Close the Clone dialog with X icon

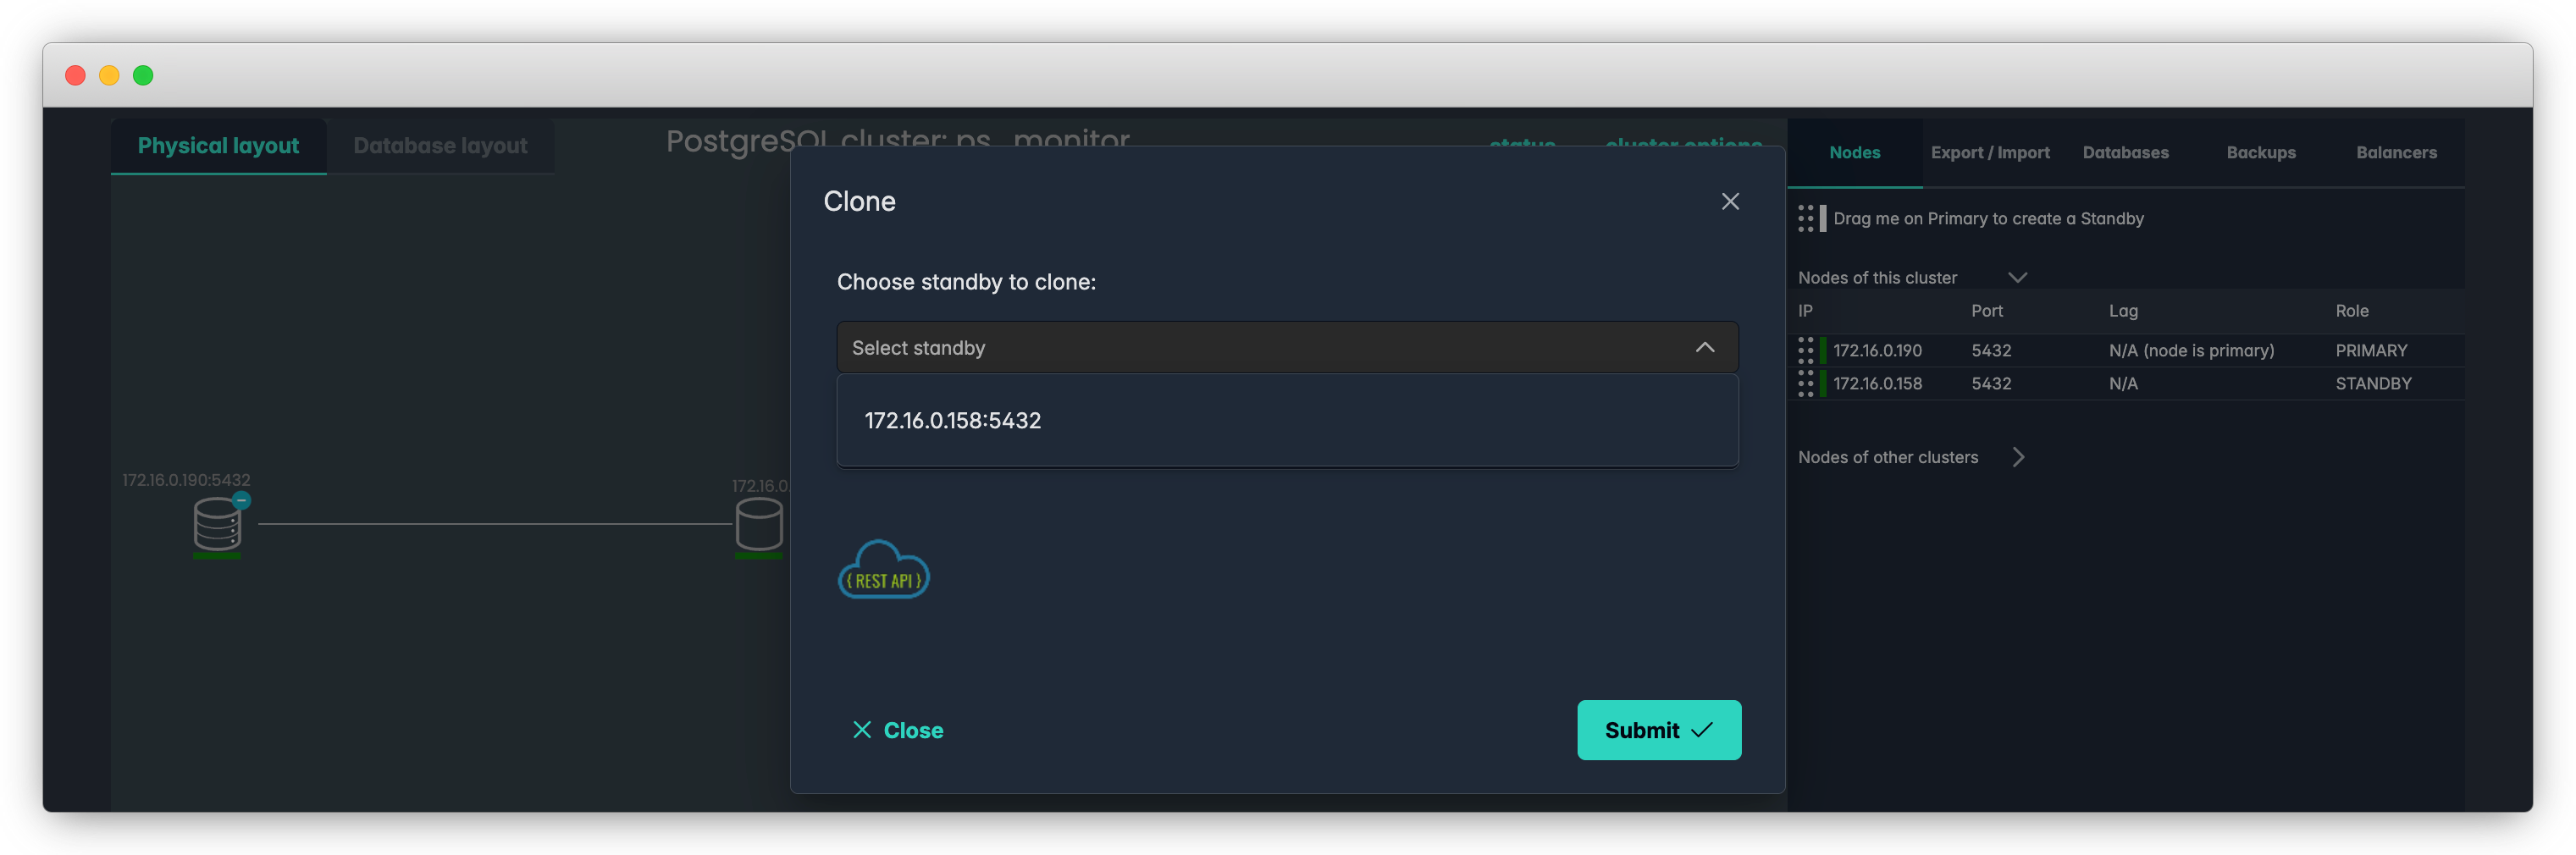pos(1730,201)
